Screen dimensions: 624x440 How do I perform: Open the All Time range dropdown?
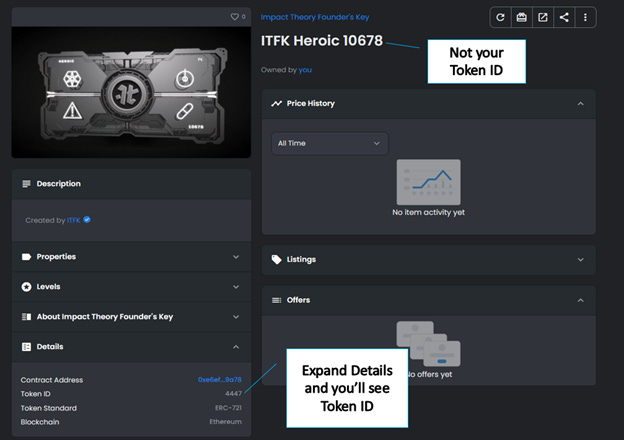[x=330, y=143]
